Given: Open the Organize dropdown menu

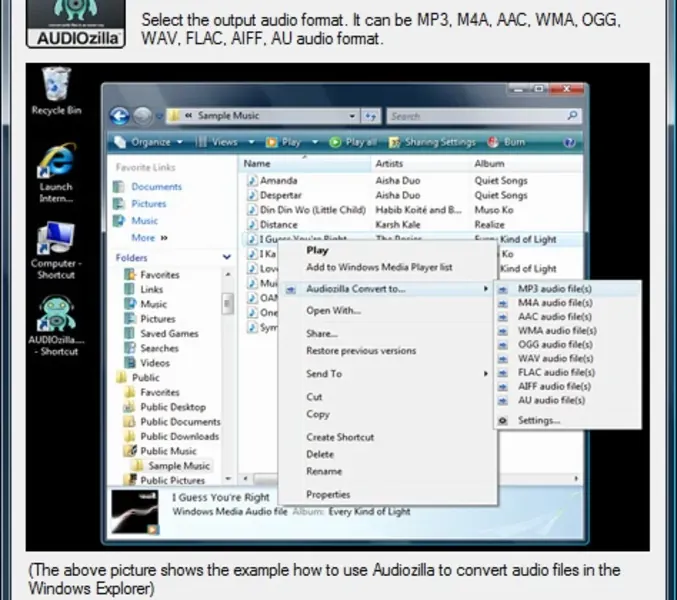Looking at the screenshot, I should click(x=149, y=142).
